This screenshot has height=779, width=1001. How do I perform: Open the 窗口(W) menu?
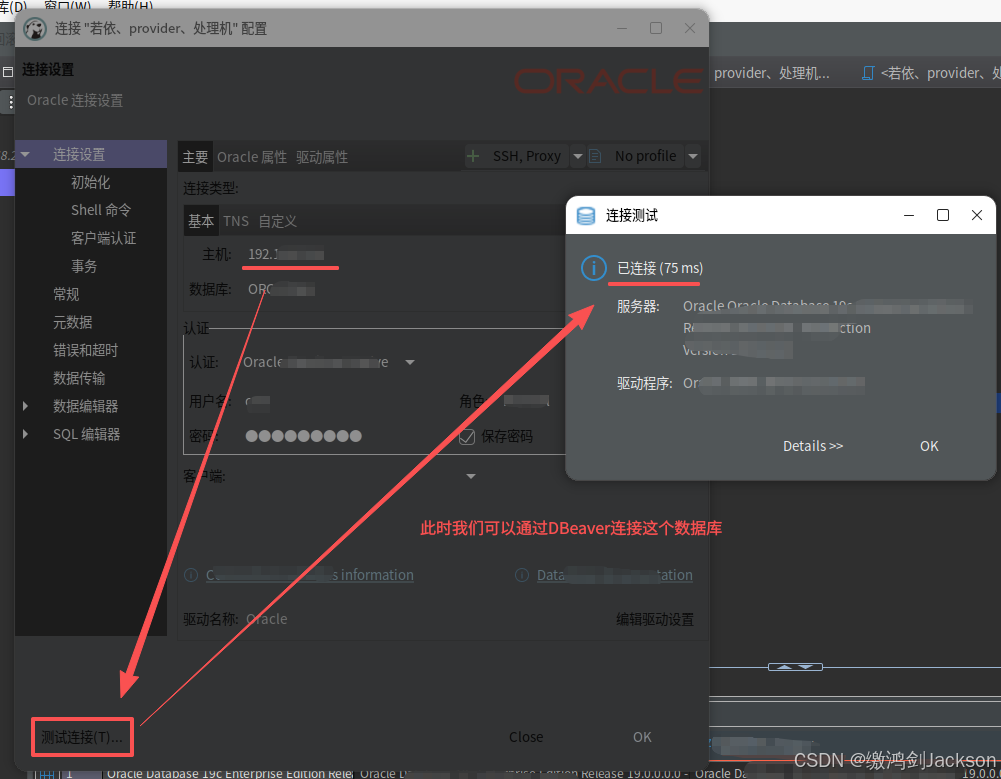tap(68, 5)
